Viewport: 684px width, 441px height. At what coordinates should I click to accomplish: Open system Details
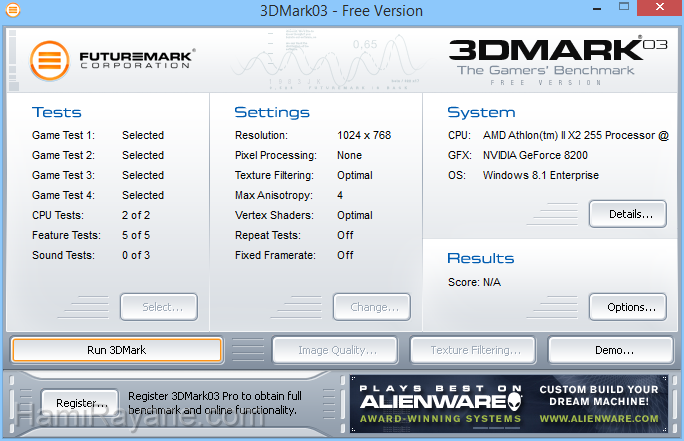click(628, 214)
